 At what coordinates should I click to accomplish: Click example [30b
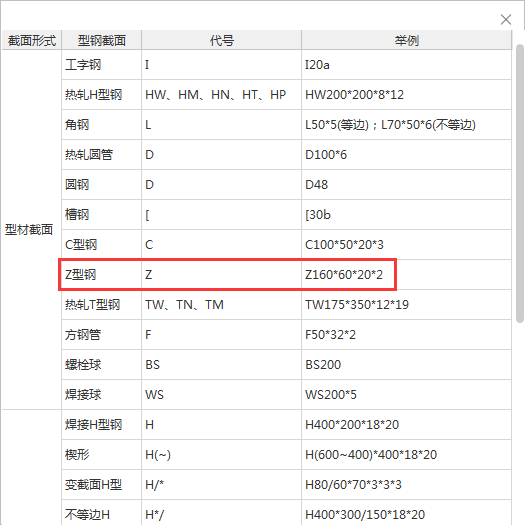point(318,215)
